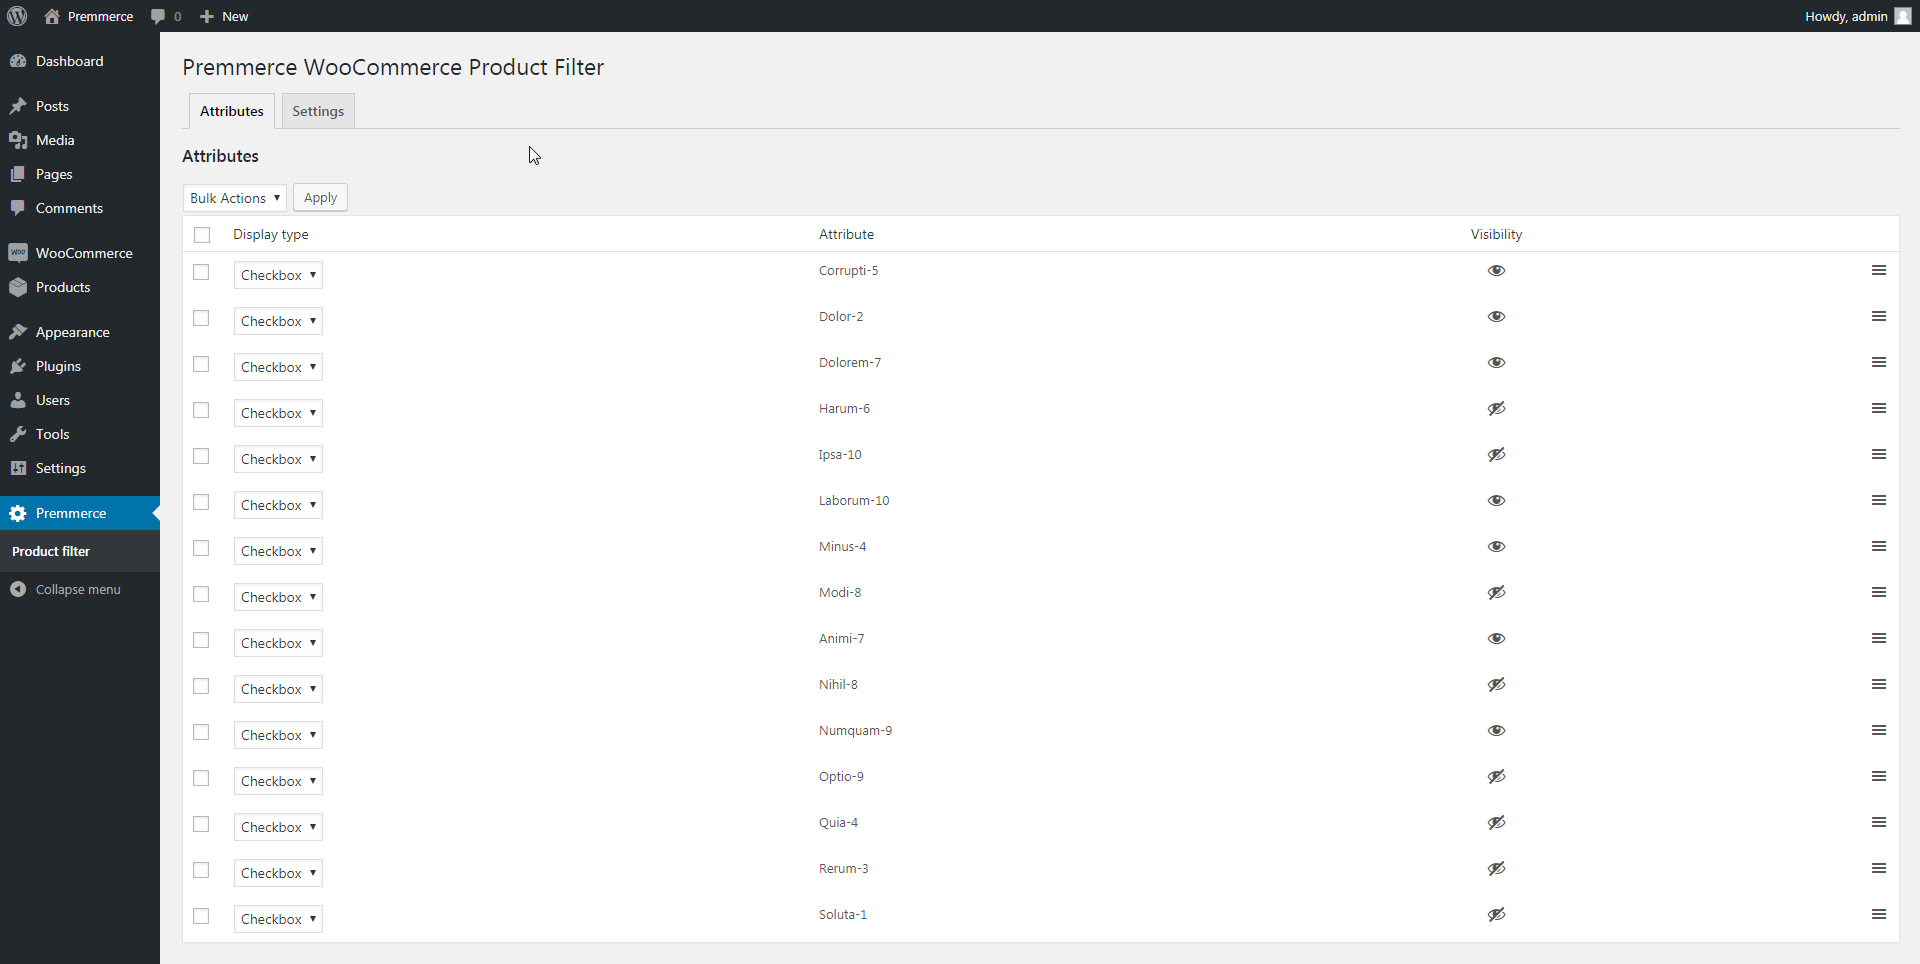The image size is (1920, 964).
Task: Open display type dropdown for Optio-9
Action: click(x=278, y=781)
